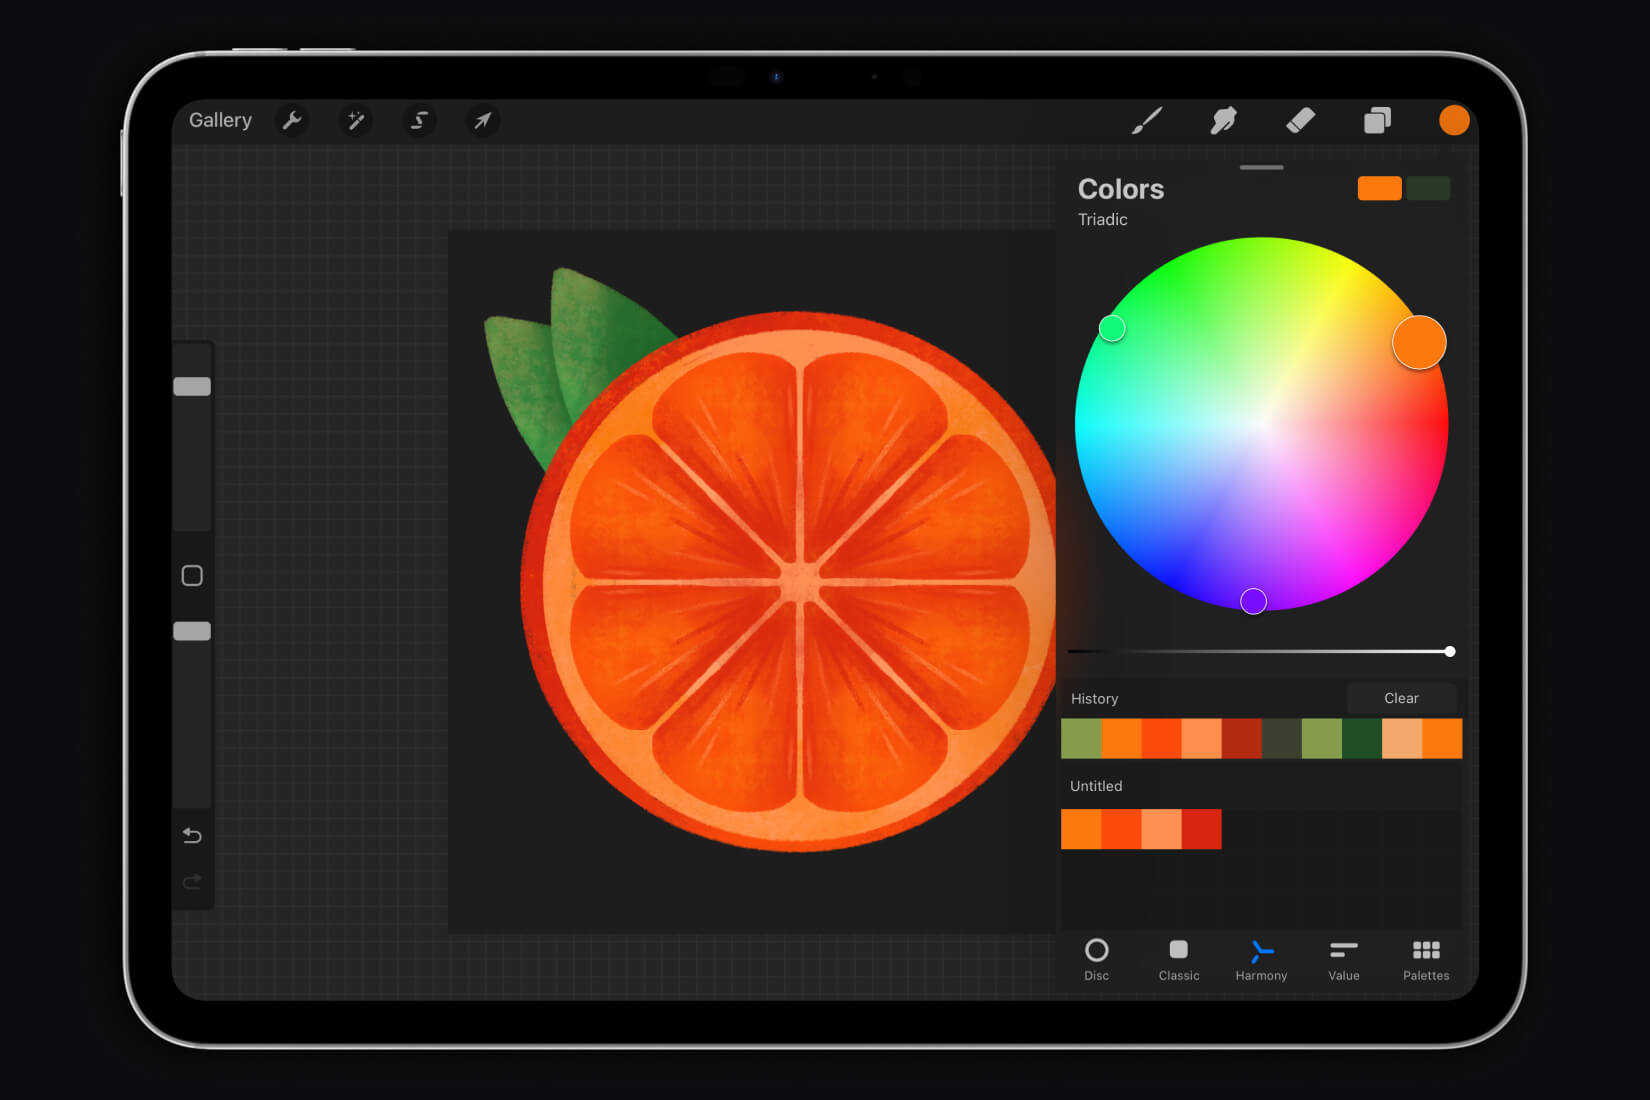The width and height of the screenshot is (1650, 1100).
Task: Tap the active color circle in top bar
Action: pos(1454,120)
